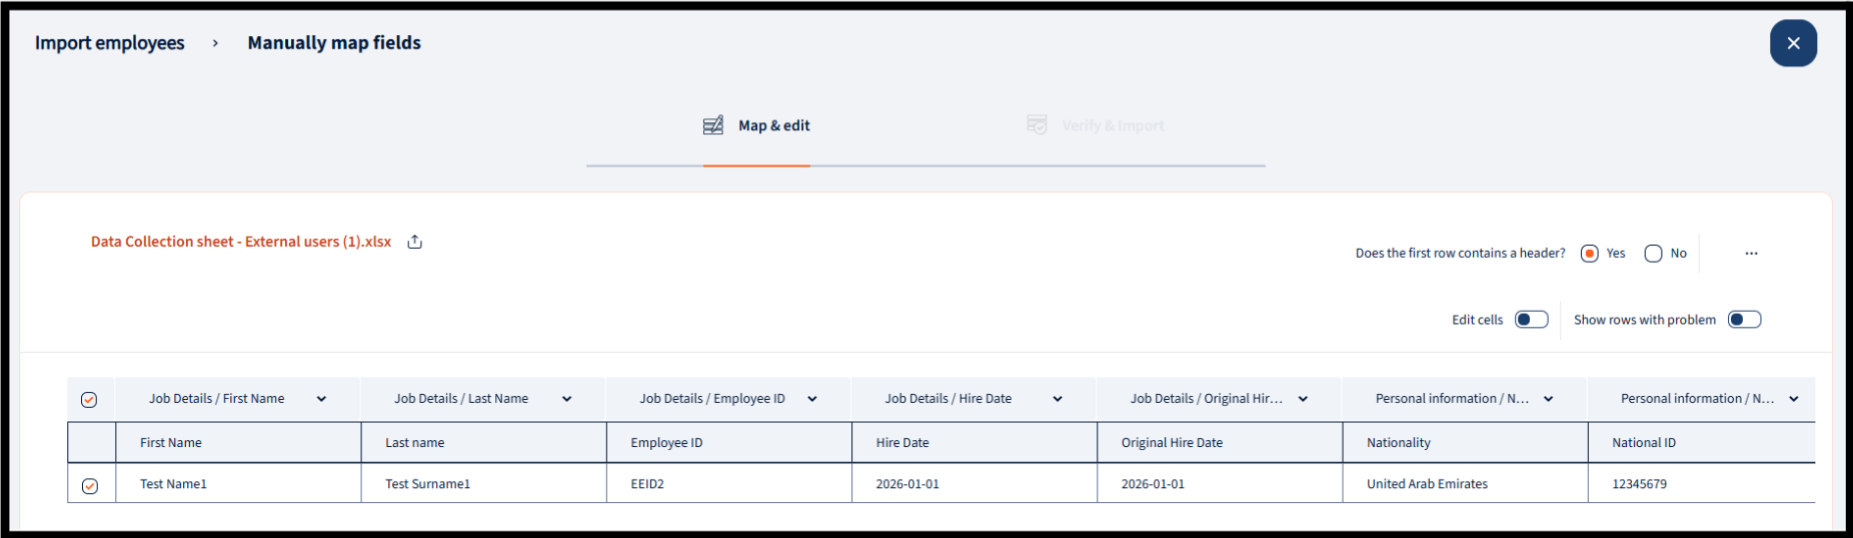
Task: Switch to the Verify & Import tab
Action: click(x=1112, y=126)
